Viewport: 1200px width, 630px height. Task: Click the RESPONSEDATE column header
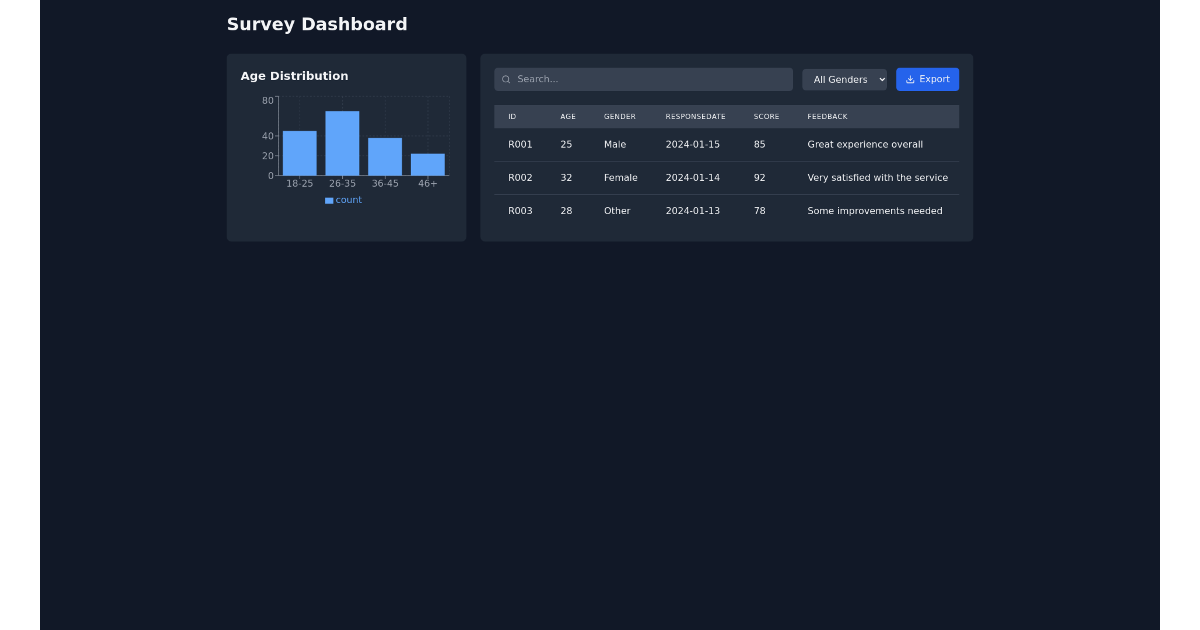point(695,116)
